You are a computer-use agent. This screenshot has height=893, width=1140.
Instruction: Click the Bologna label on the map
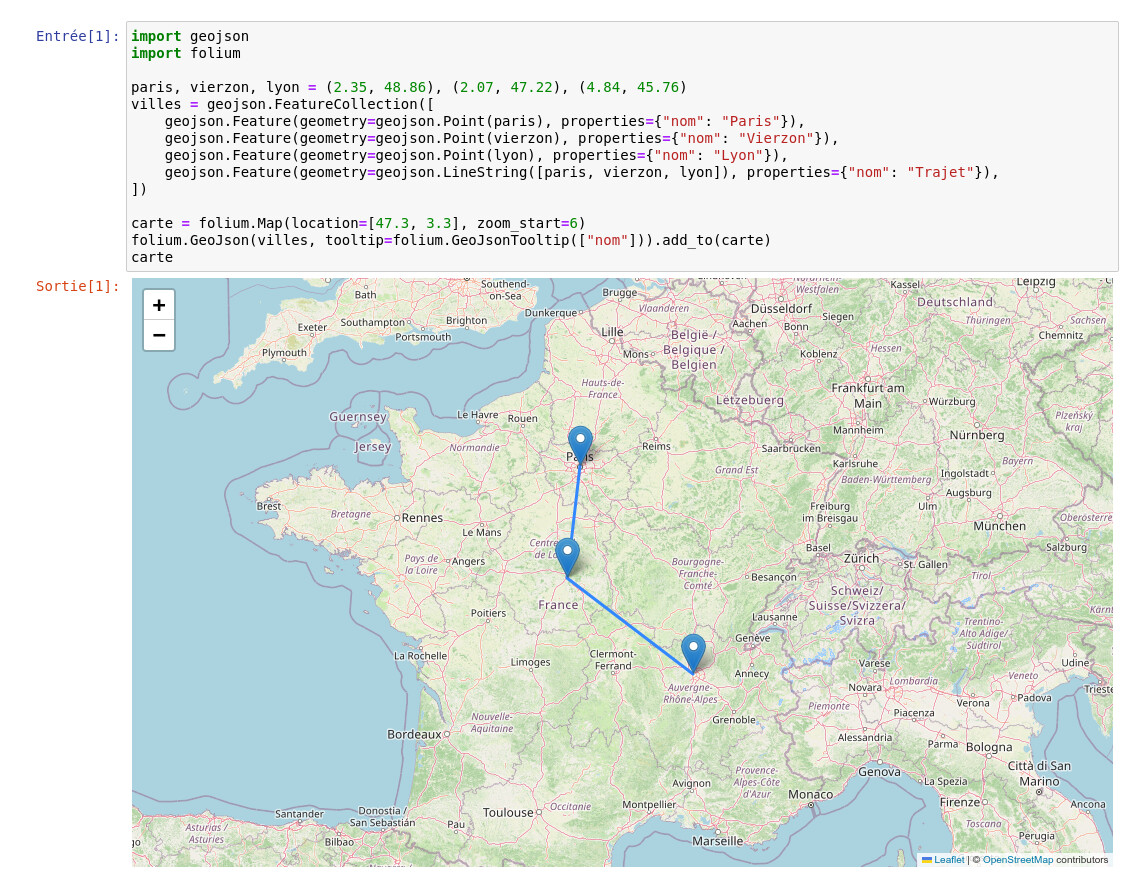click(989, 747)
